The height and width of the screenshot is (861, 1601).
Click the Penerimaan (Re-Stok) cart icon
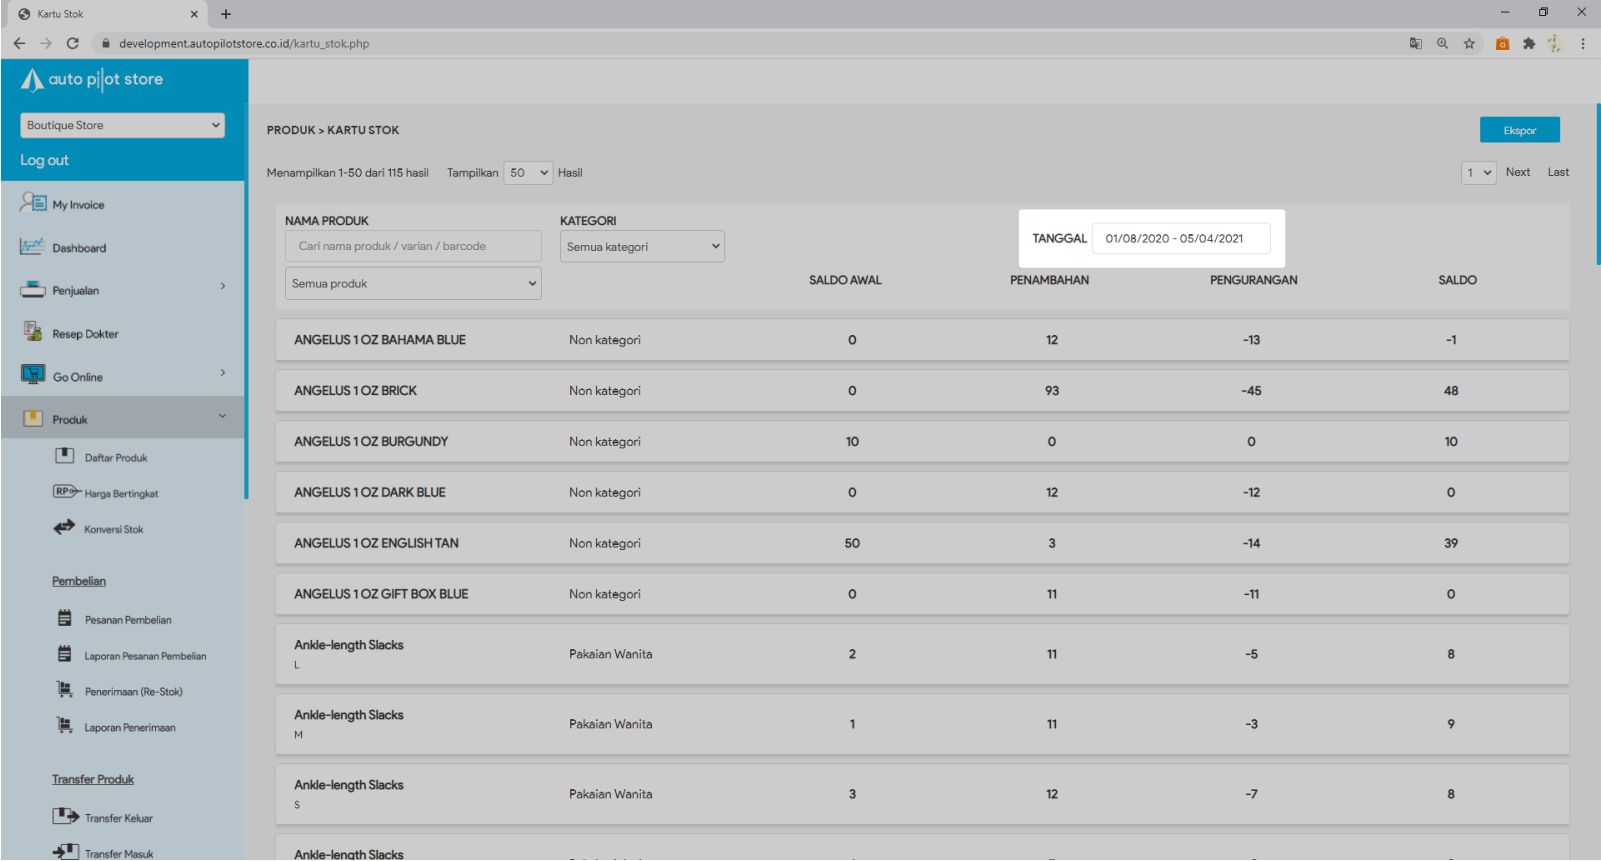65,690
